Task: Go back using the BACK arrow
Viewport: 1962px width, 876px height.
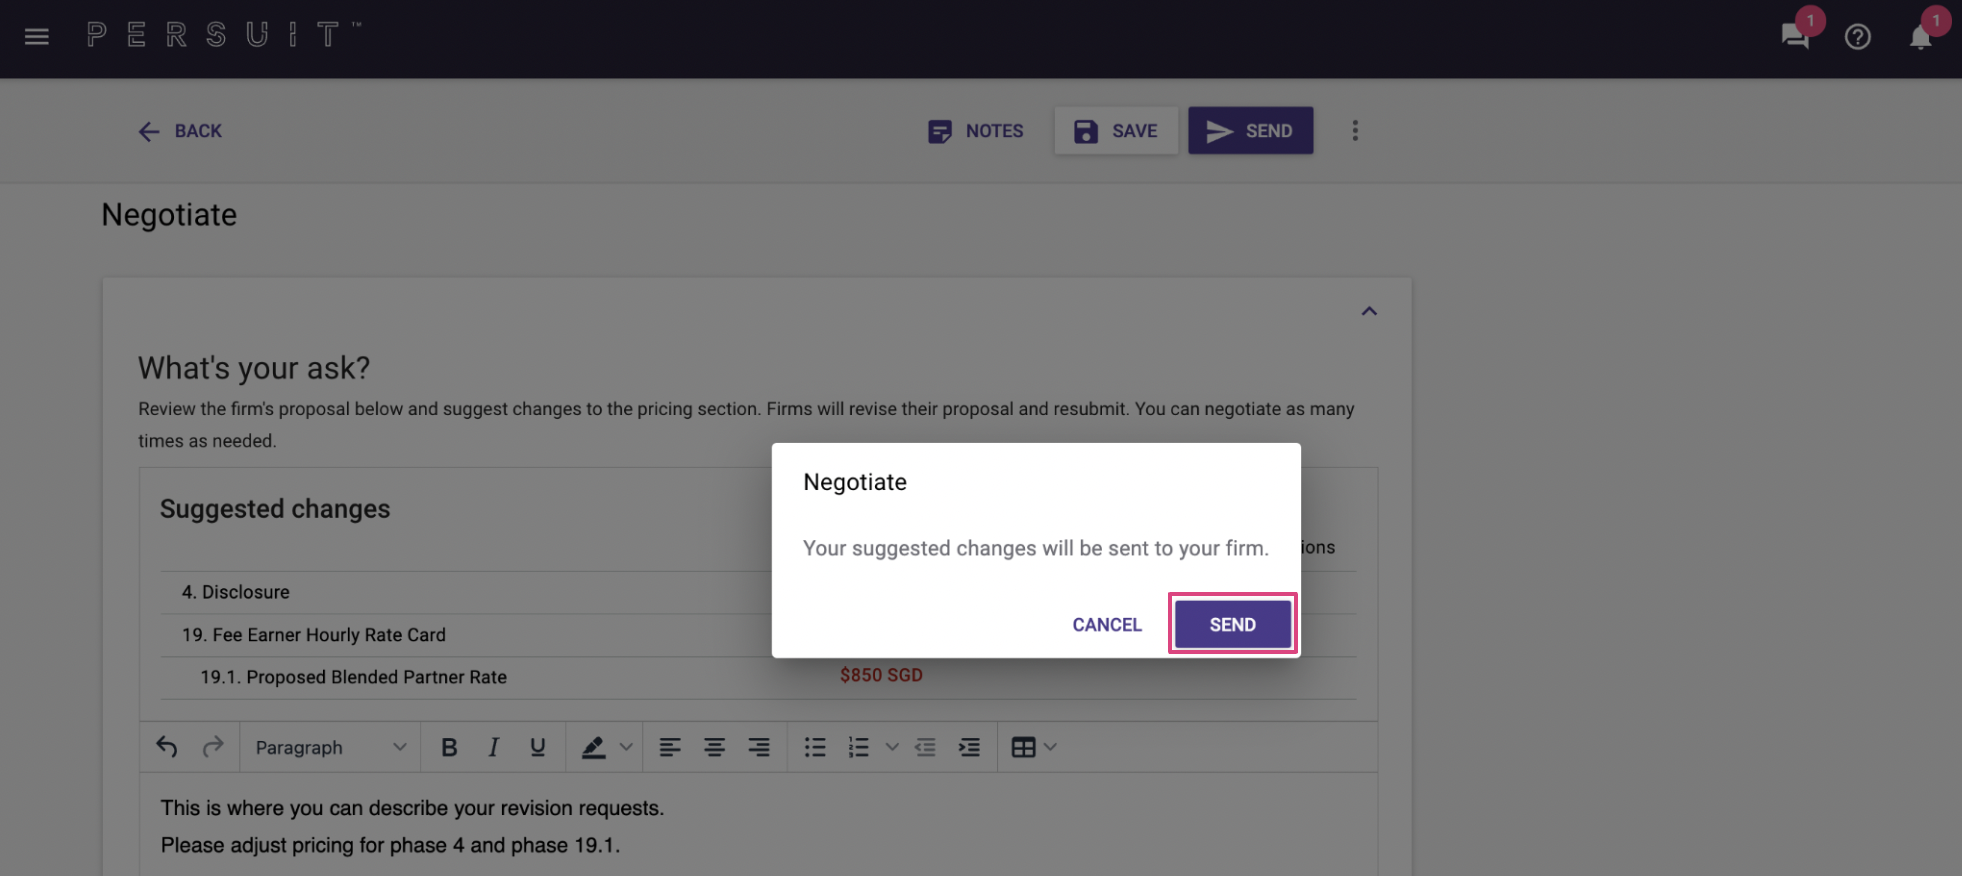Action: pos(180,131)
